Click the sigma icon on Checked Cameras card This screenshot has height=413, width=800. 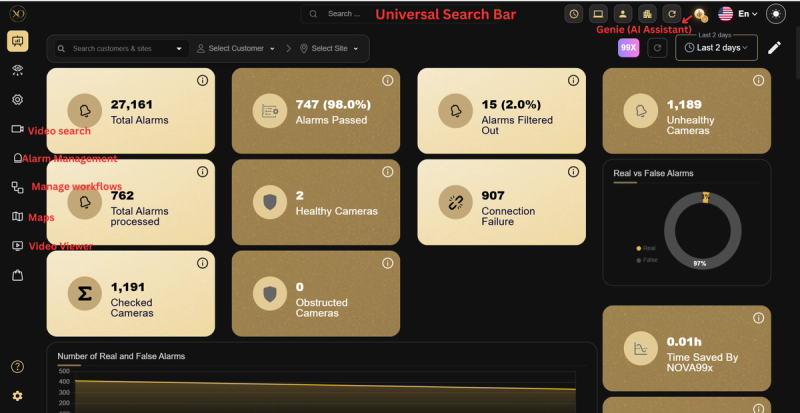click(x=85, y=294)
